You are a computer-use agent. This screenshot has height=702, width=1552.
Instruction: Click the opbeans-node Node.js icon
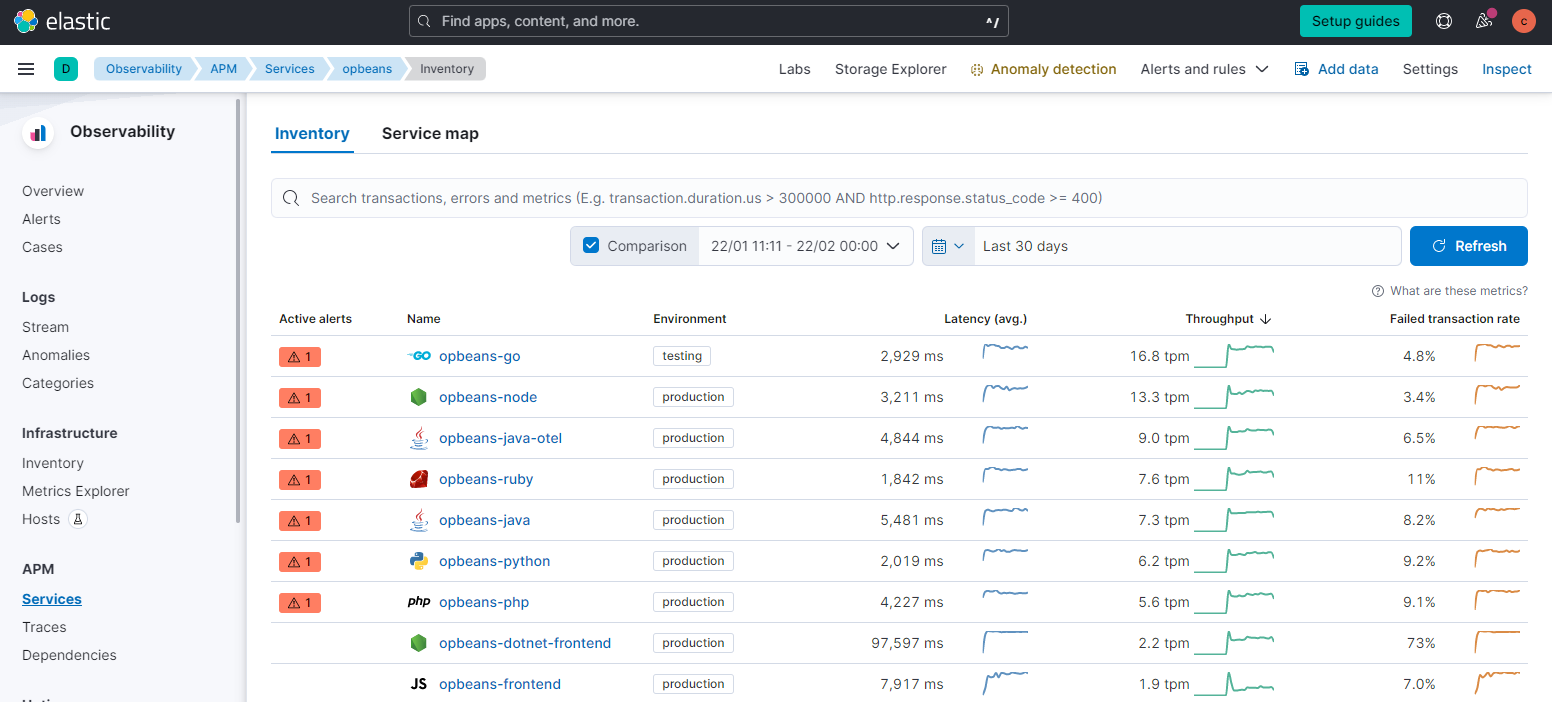(x=419, y=397)
